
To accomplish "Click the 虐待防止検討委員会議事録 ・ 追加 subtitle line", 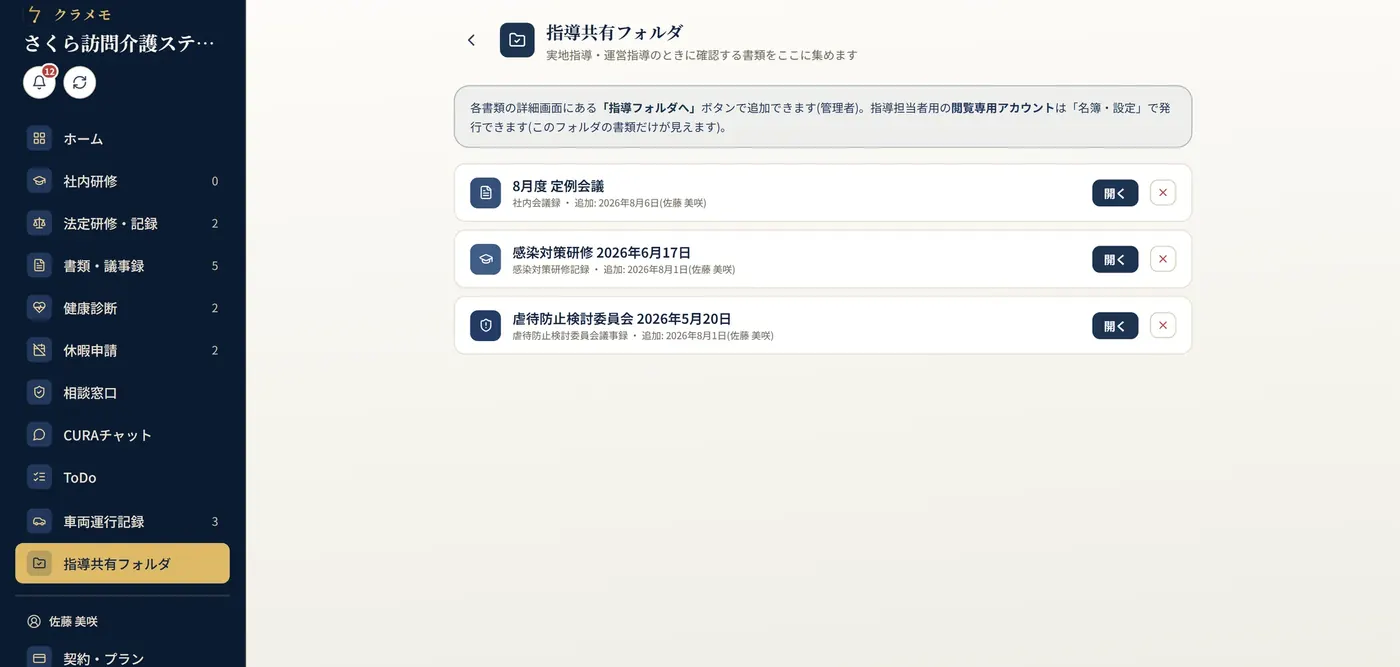I will (643, 336).
